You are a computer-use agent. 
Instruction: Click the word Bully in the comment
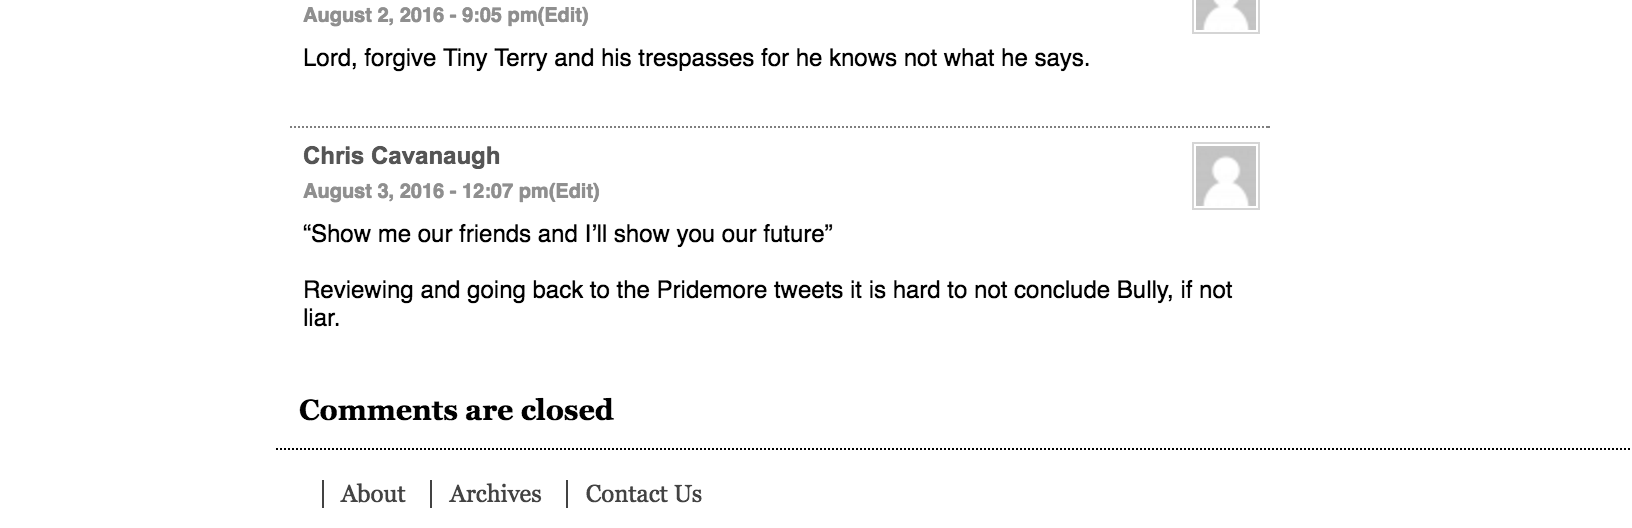pyautogui.click(x=1141, y=291)
